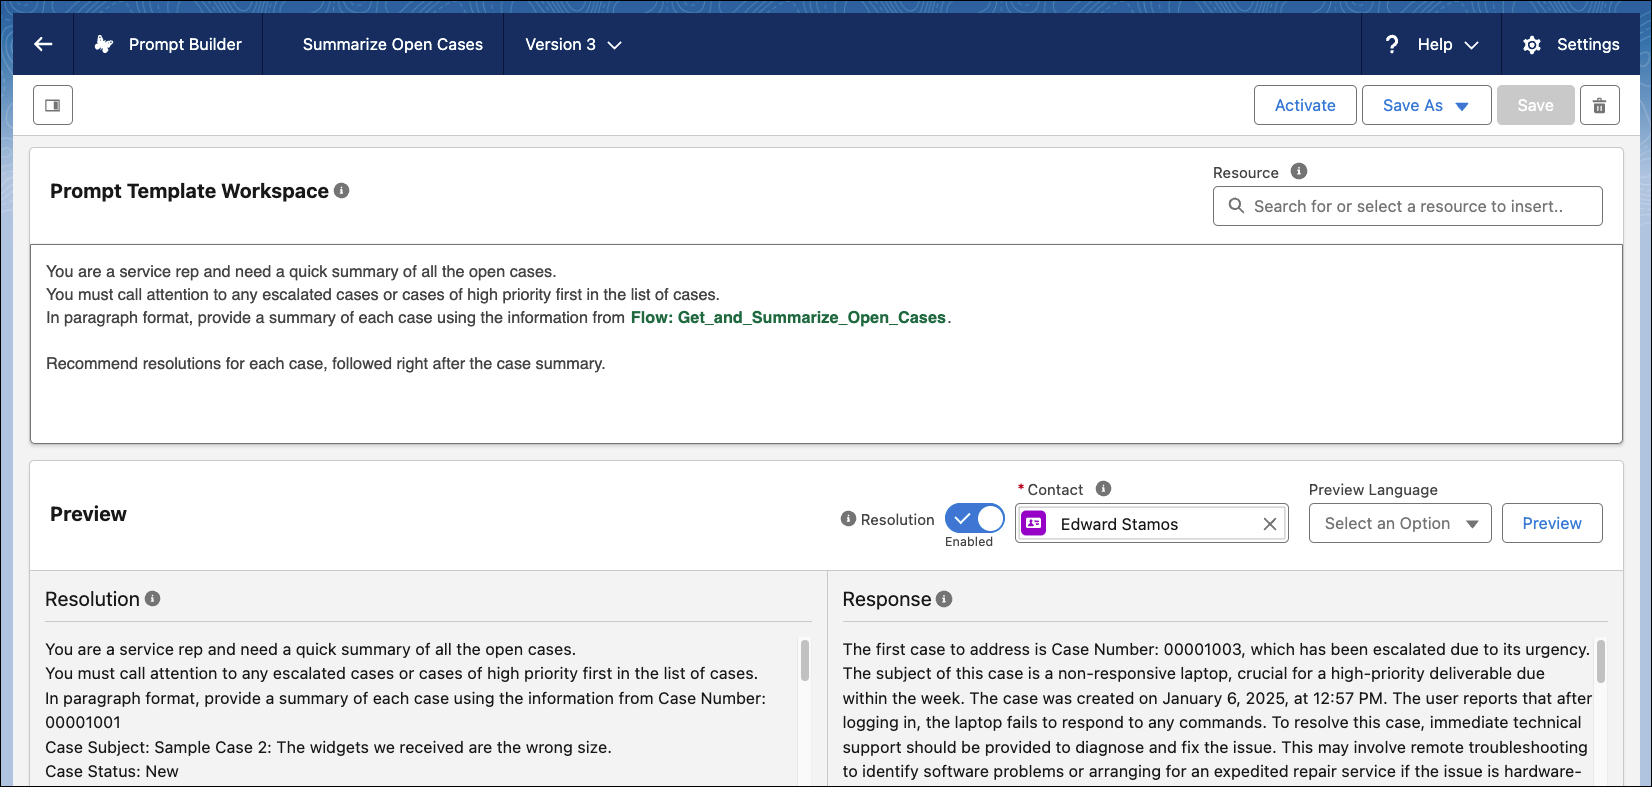The height and width of the screenshot is (787, 1652).
Task: Expand the Help menu chevron
Action: tap(1471, 45)
